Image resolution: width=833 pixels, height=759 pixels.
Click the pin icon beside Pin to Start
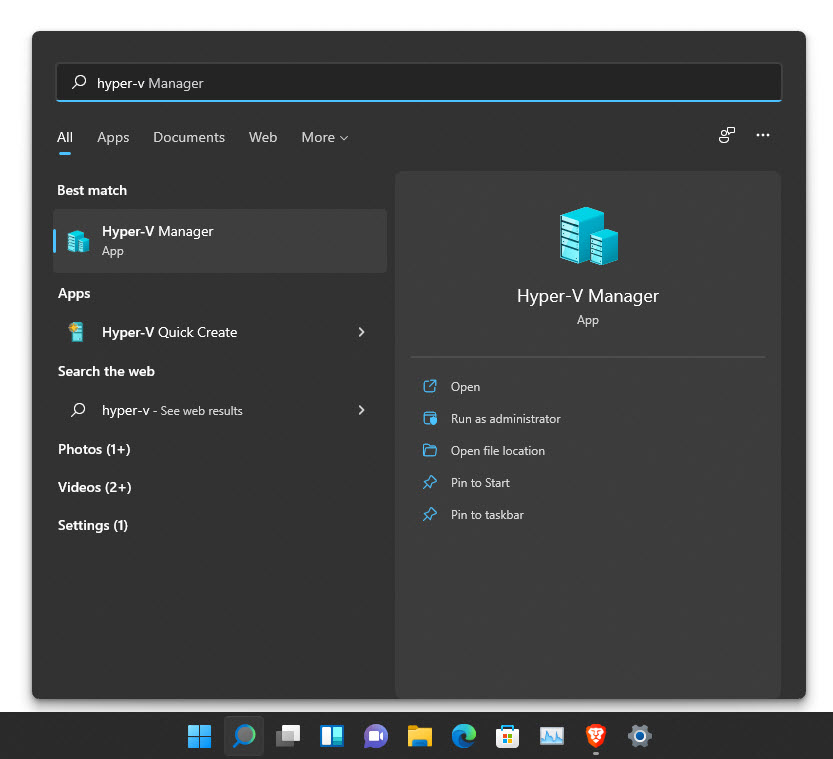430,482
